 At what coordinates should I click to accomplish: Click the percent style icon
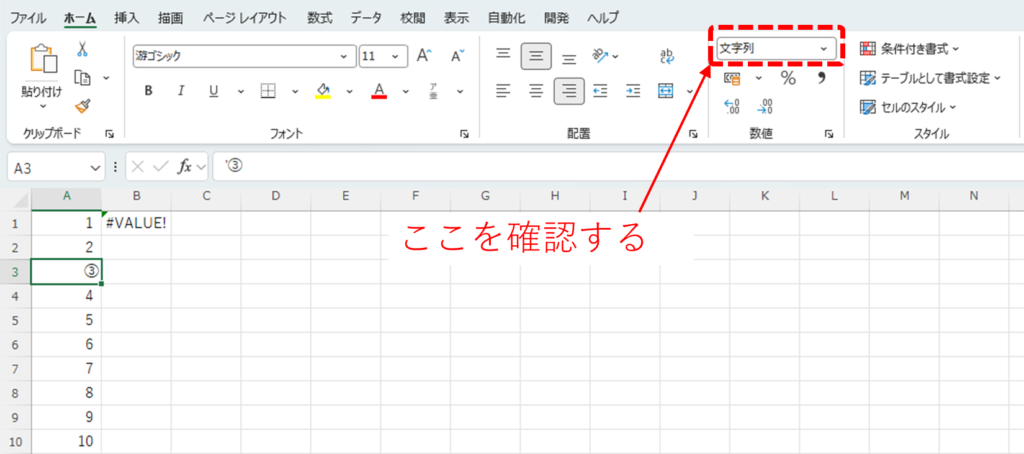[x=788, y=78]
